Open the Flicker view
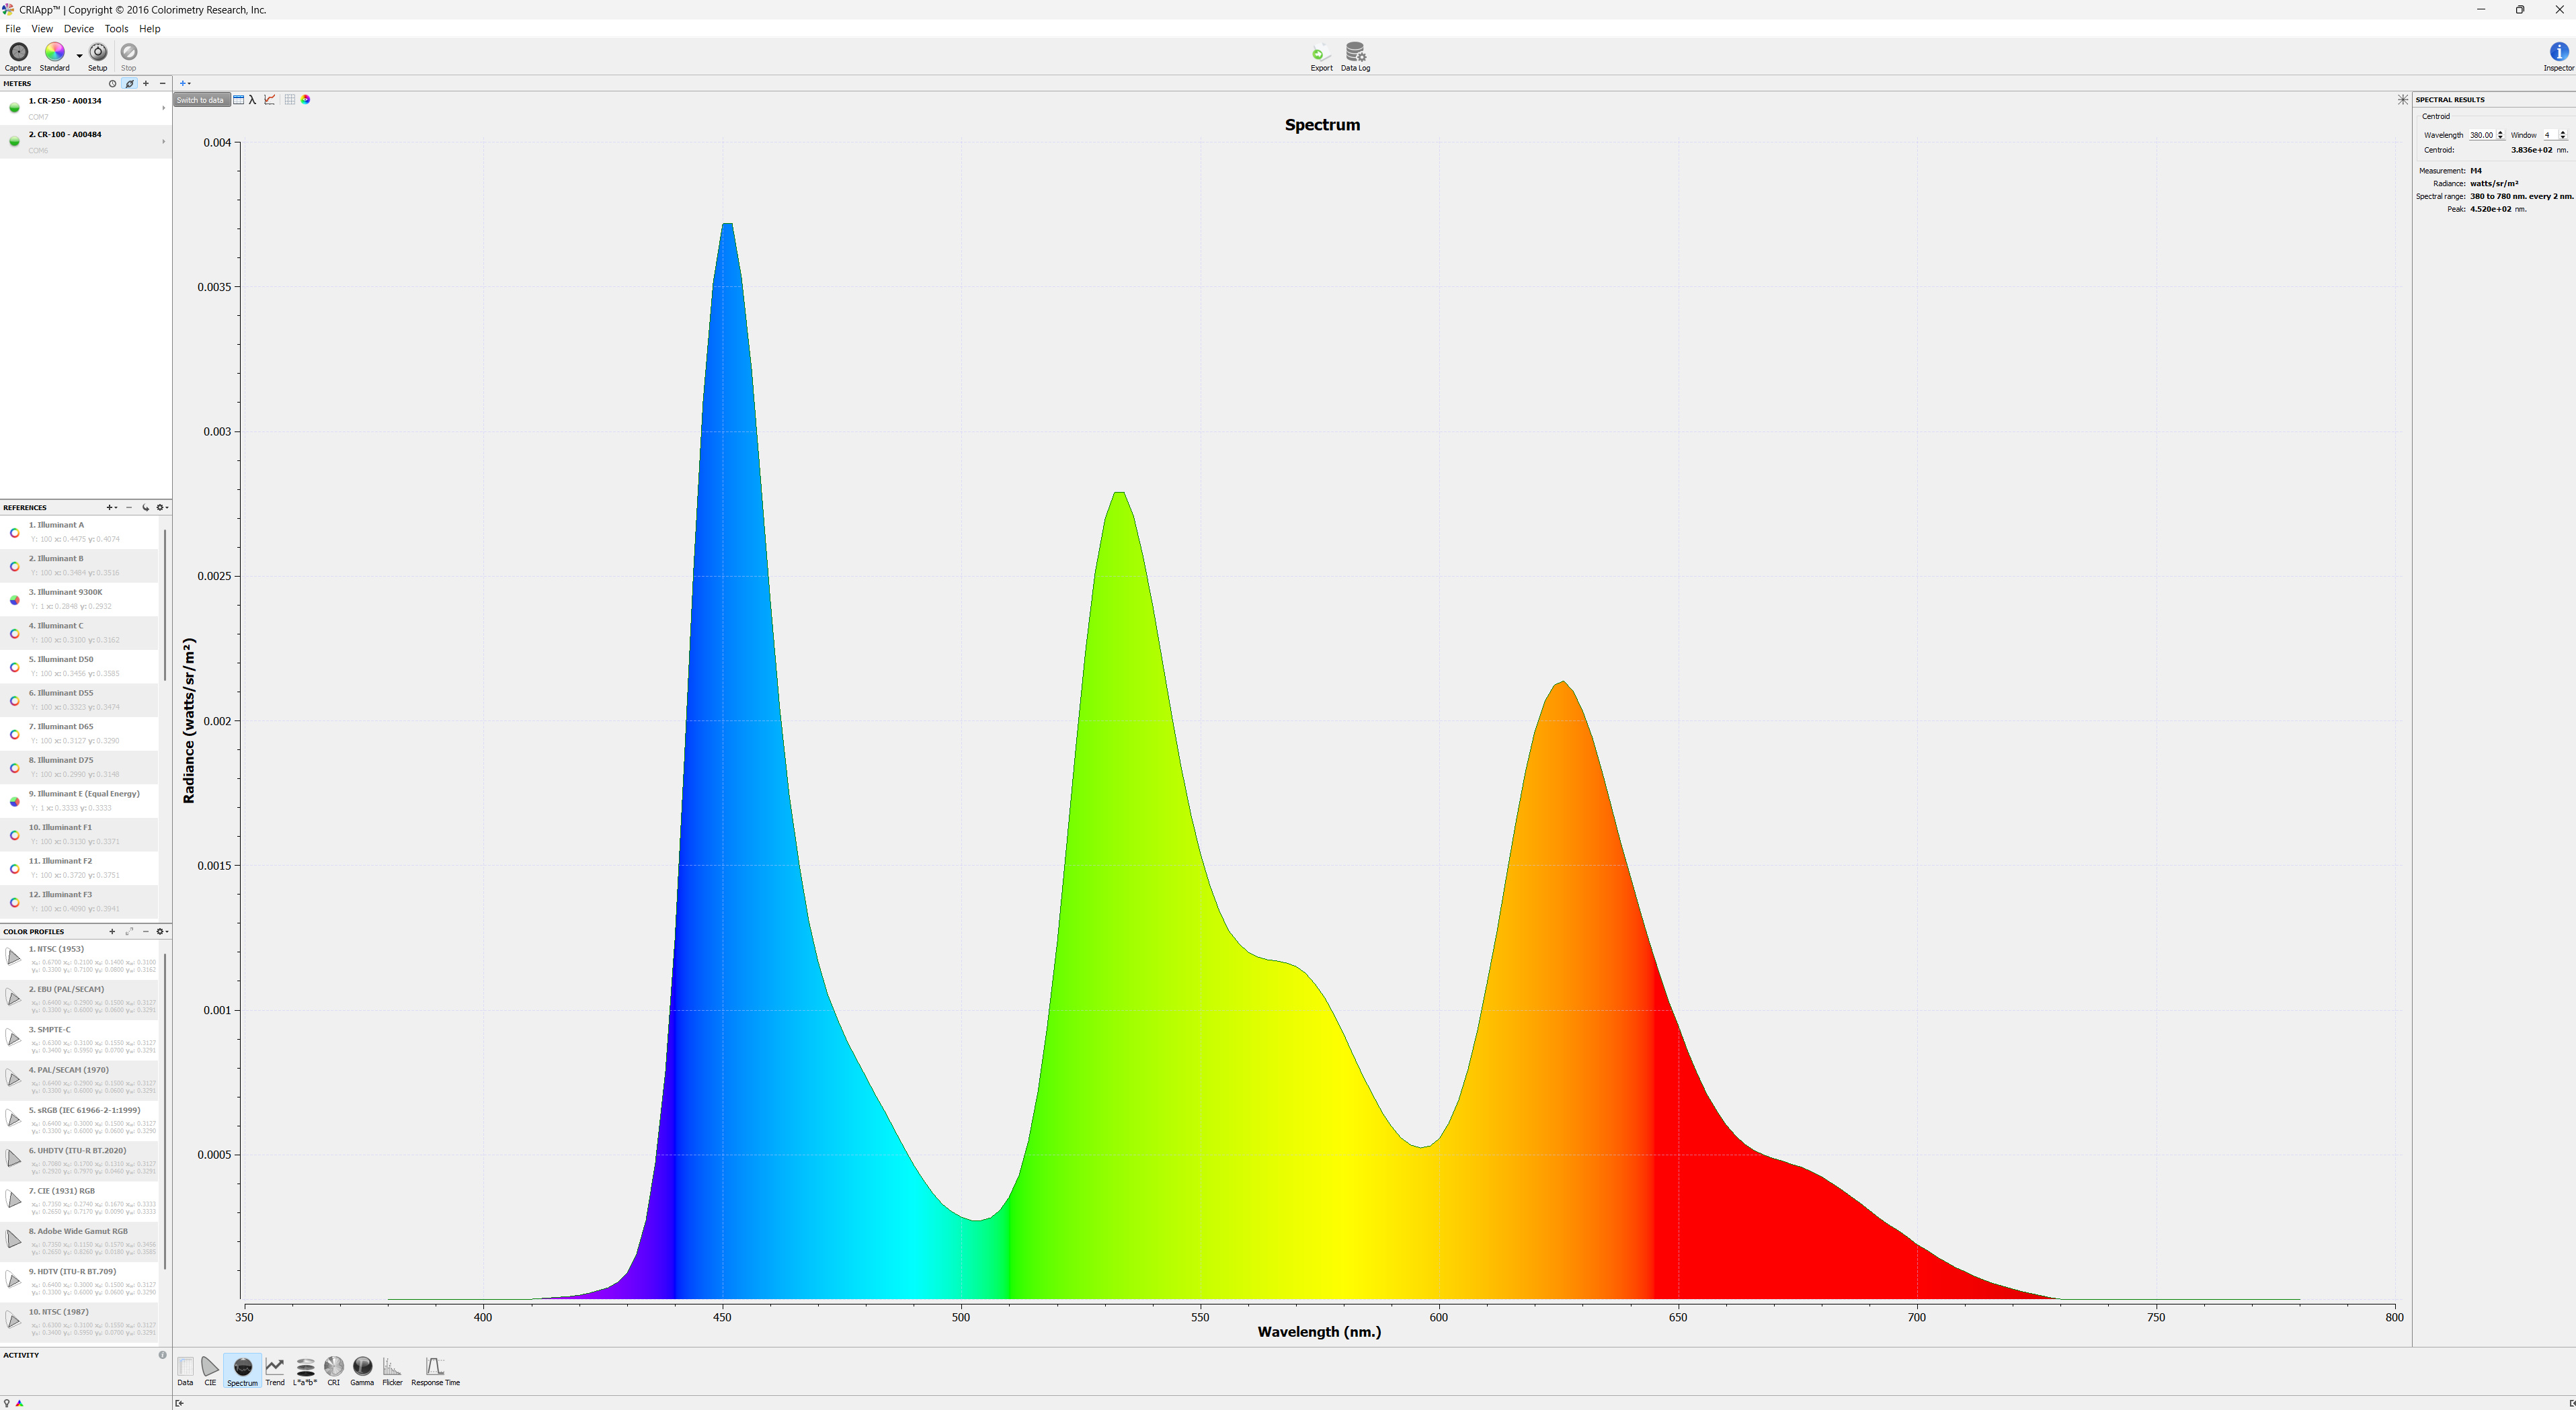This screenshot has width=2576, height=1410. coord(392,1367)
